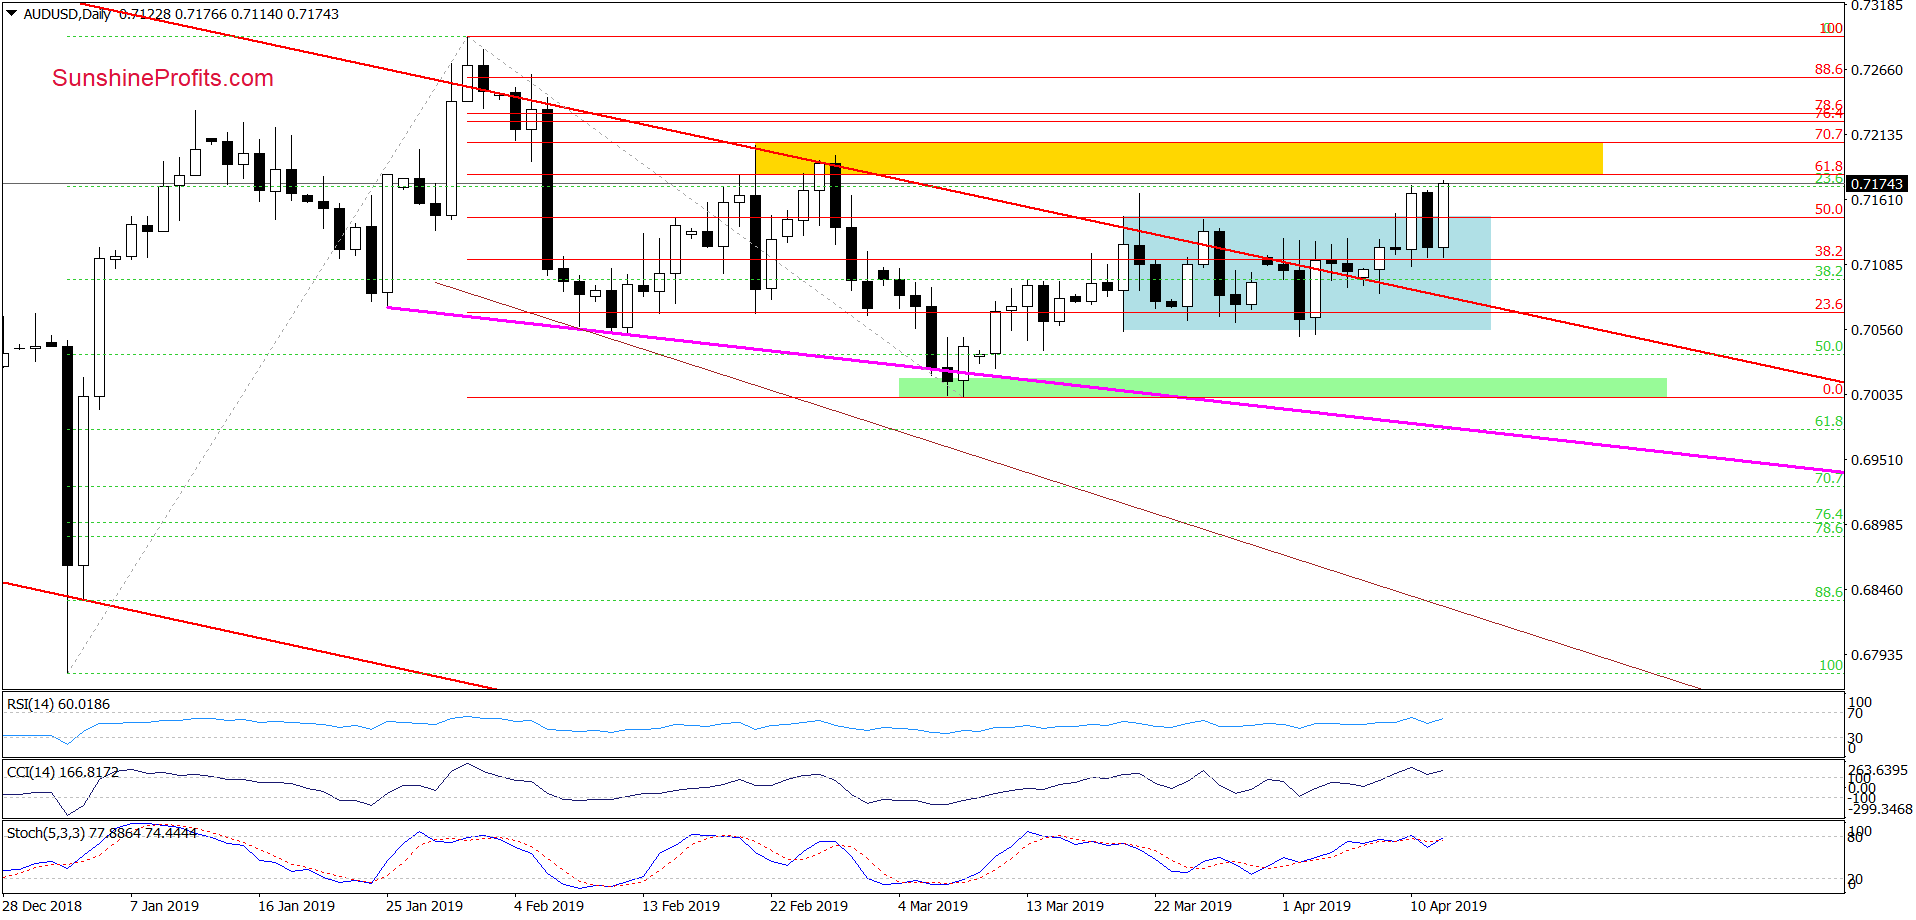Viewport: 1916px width, 920px height.
Task: Click the RSI(14) 60.0186 indicator label
Action: pos(59,704)
